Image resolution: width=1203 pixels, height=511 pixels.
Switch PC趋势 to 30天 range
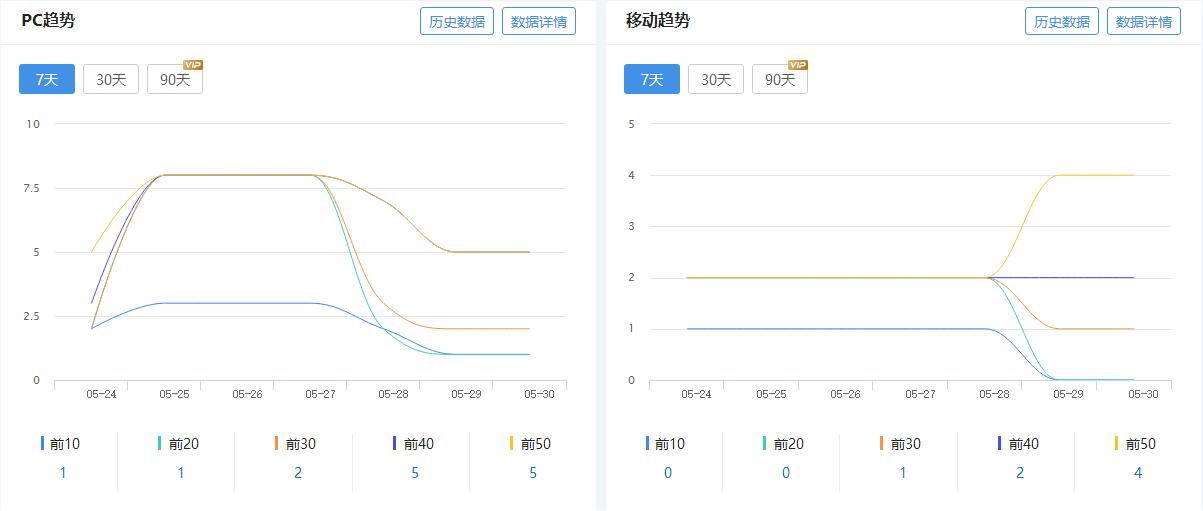coord(111,80)
